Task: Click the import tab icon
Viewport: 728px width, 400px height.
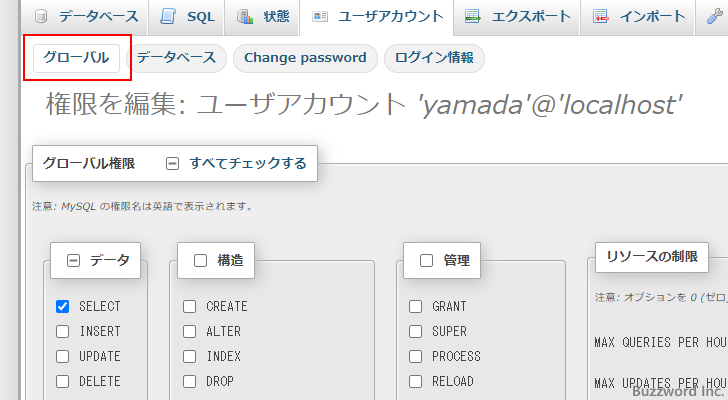Action: (x=600, y=17)
